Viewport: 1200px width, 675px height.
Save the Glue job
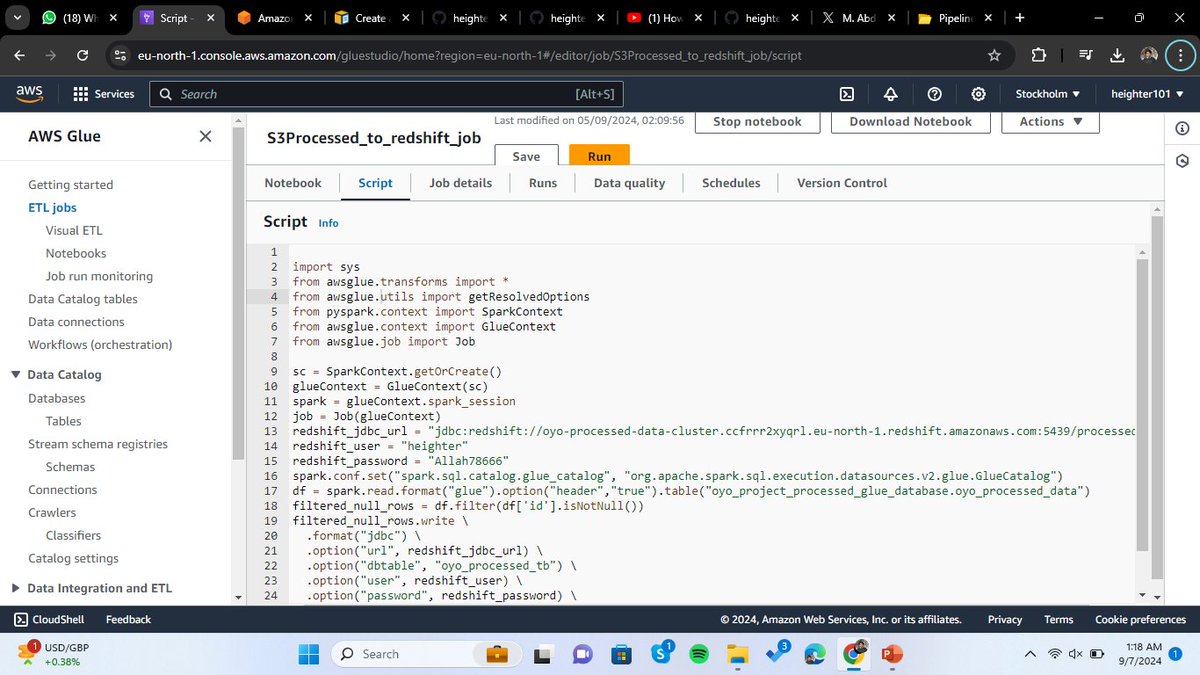click(x=526, y=157)
